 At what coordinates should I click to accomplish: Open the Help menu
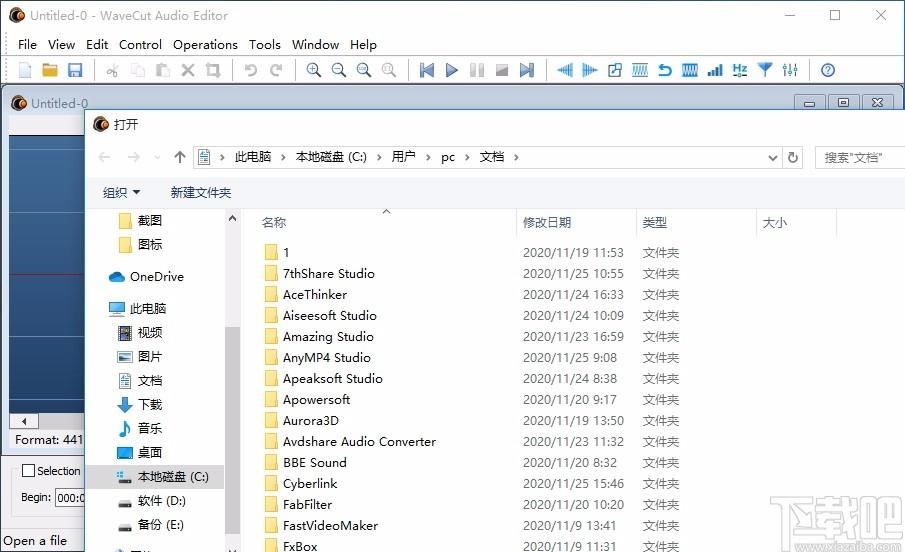click(x=363, y=44)
